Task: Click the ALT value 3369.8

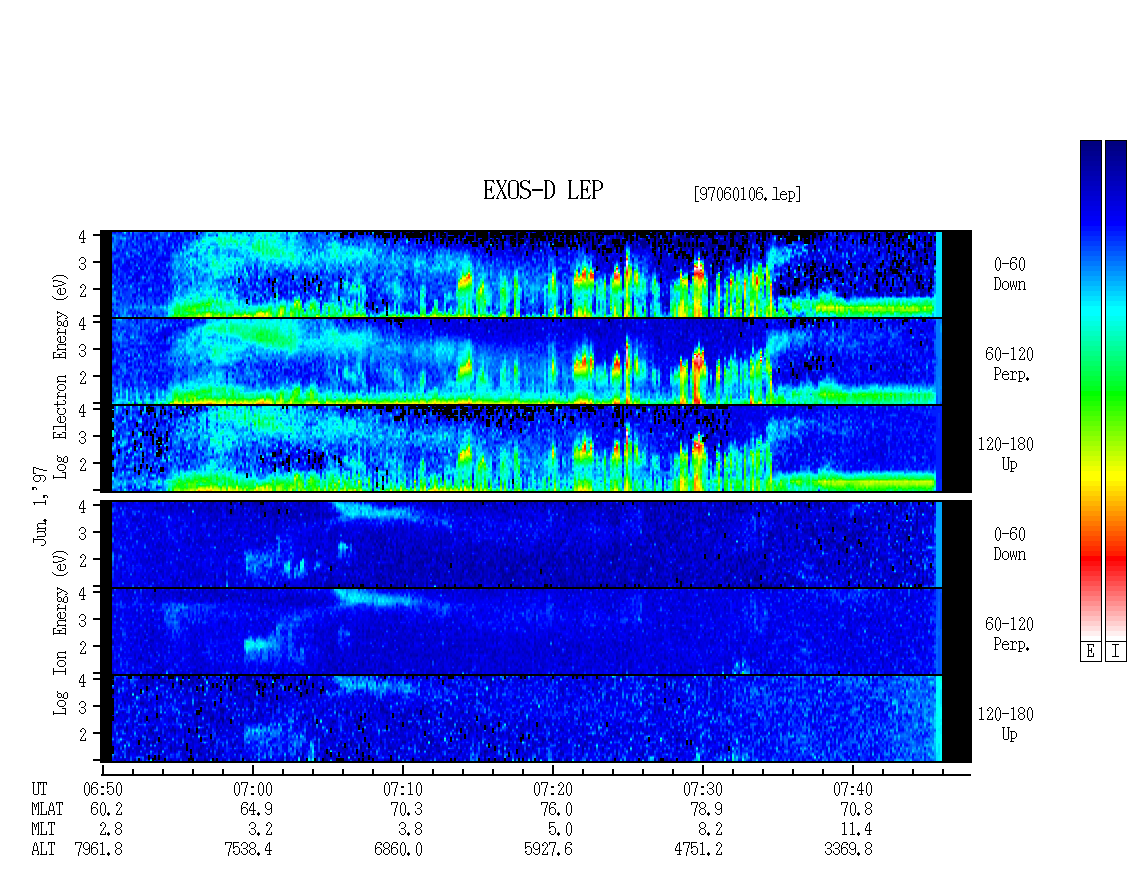Action: (x=848, y=850)
